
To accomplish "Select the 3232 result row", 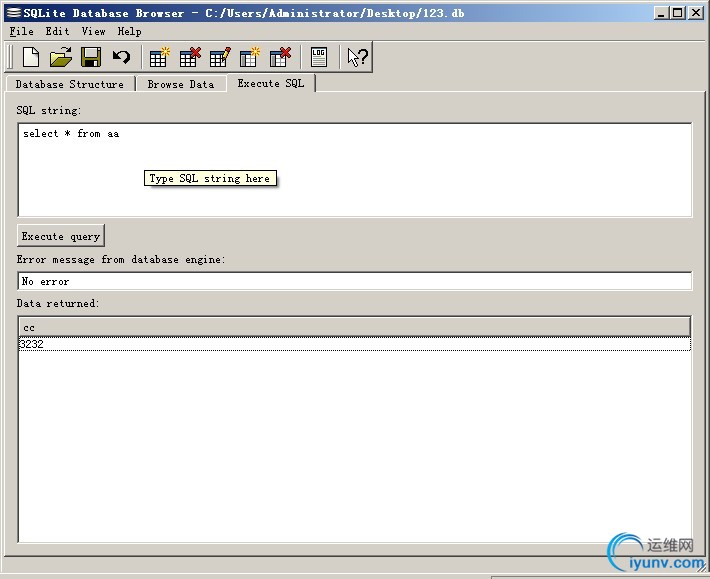I will click(355, 344).
